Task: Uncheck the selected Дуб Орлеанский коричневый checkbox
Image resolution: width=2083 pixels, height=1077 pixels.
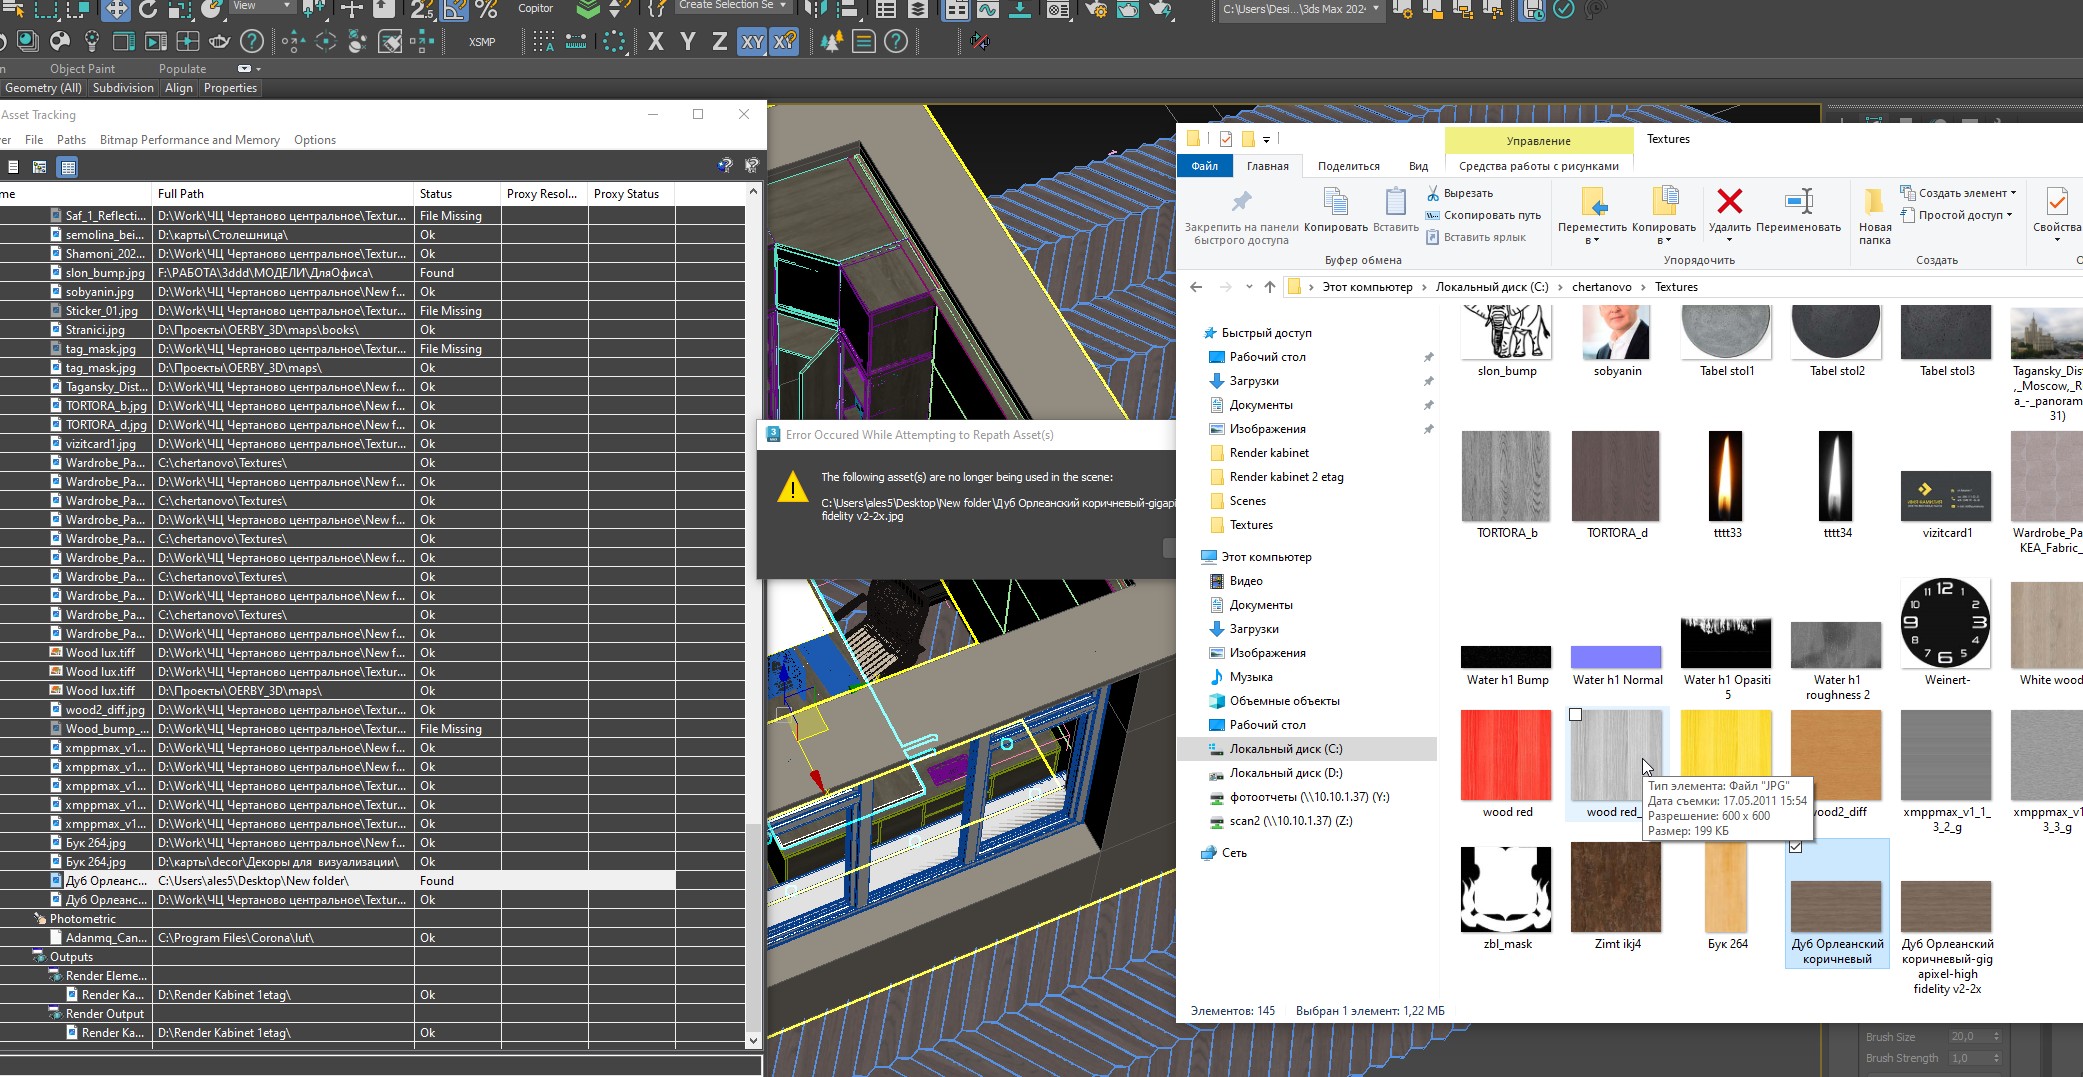Action: click(1796, 847)
